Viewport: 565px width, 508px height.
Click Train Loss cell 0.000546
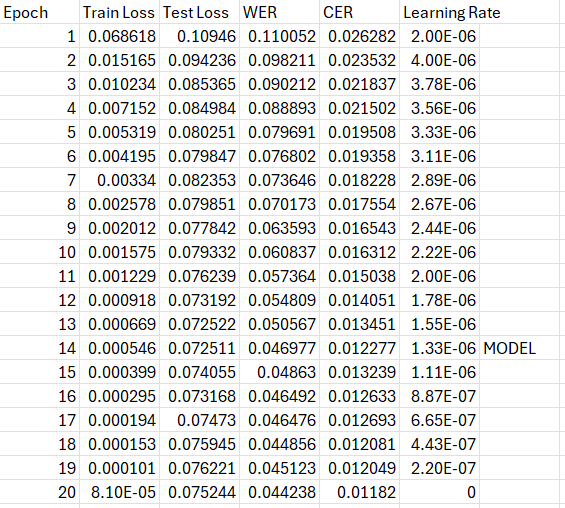point(119,348)
